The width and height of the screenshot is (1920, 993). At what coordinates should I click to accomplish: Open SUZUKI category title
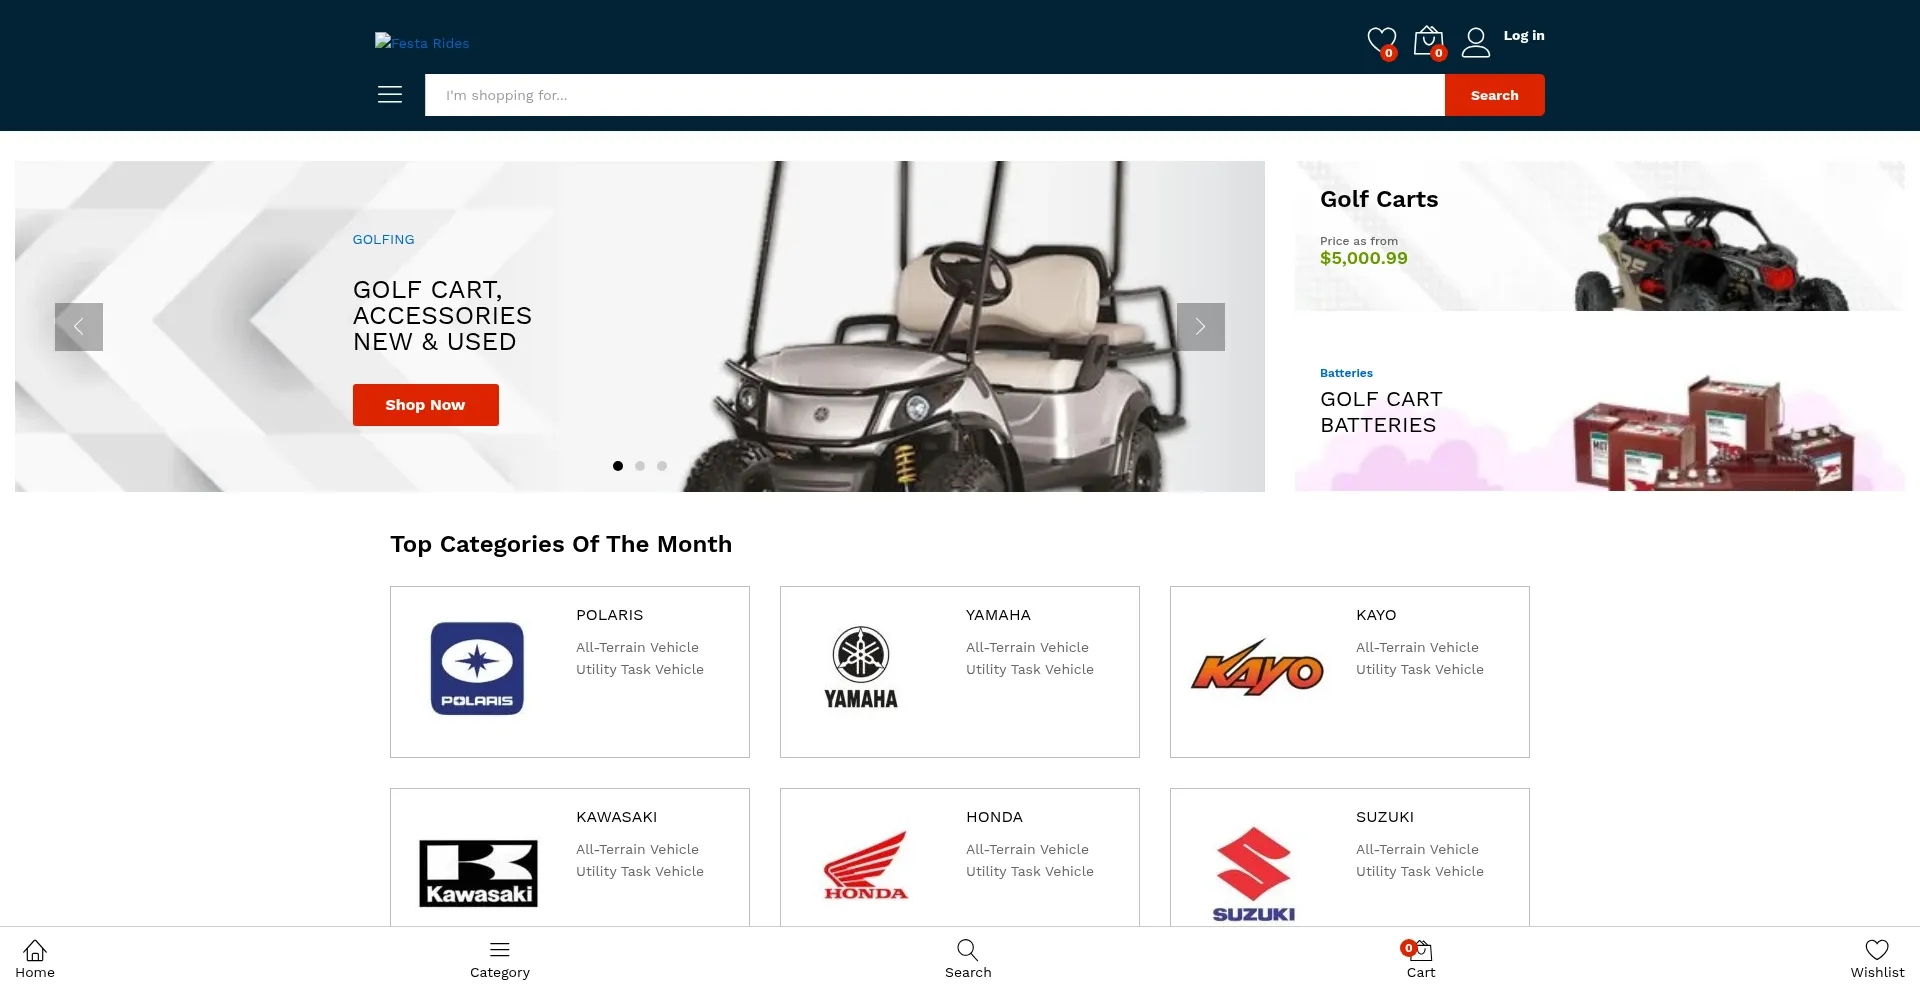coord(1385,817)
